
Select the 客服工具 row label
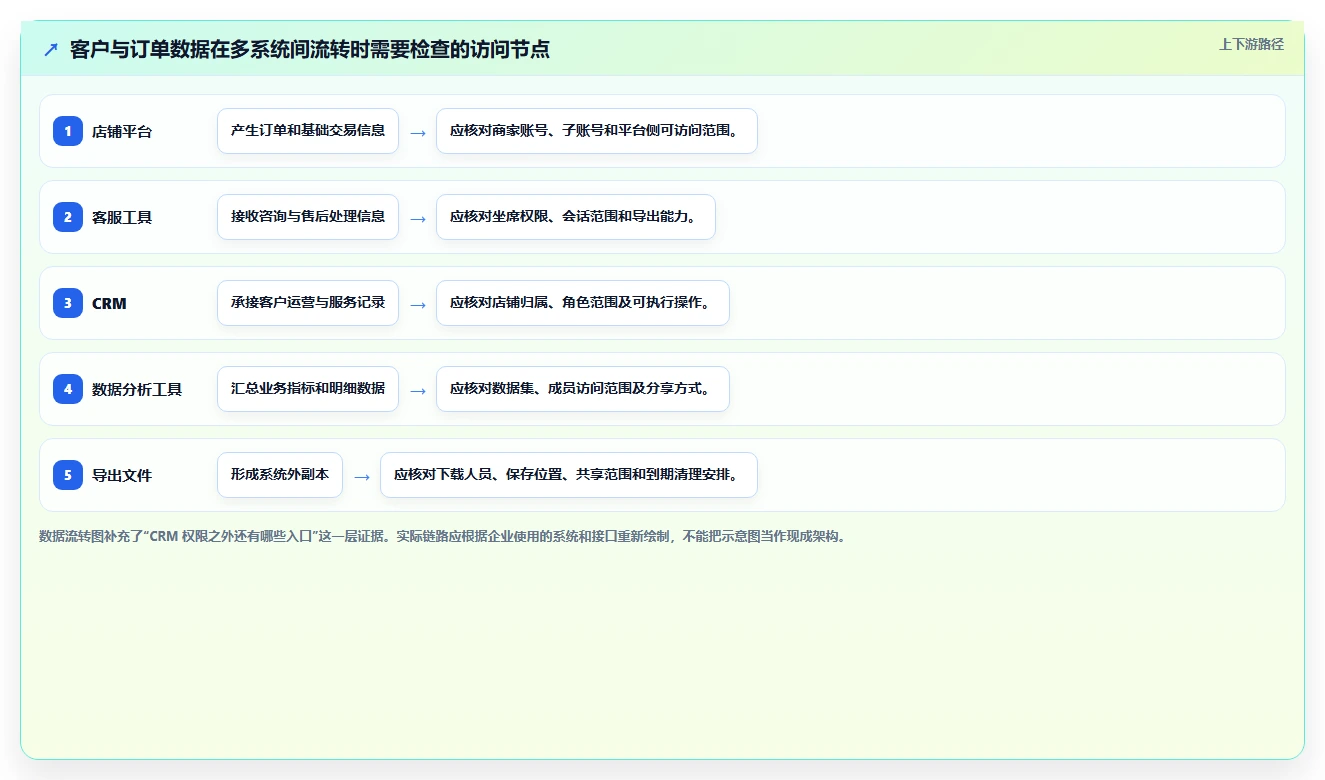pyautogui.click(x=122, y=217)
